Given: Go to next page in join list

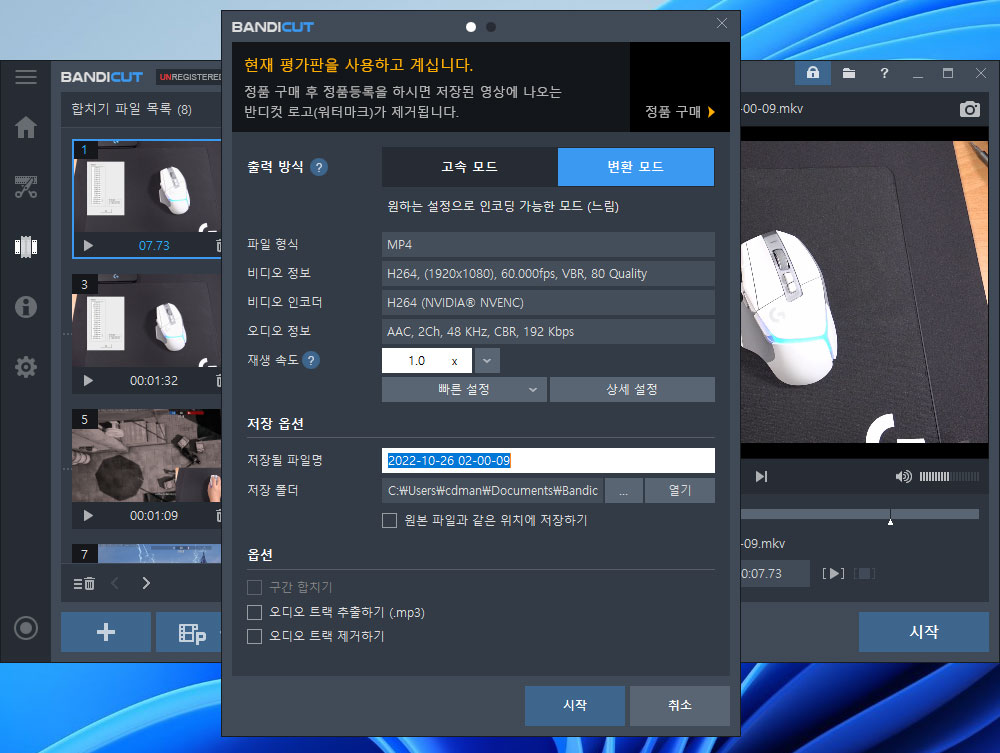Looking at the screenshot, I should 146,583.
